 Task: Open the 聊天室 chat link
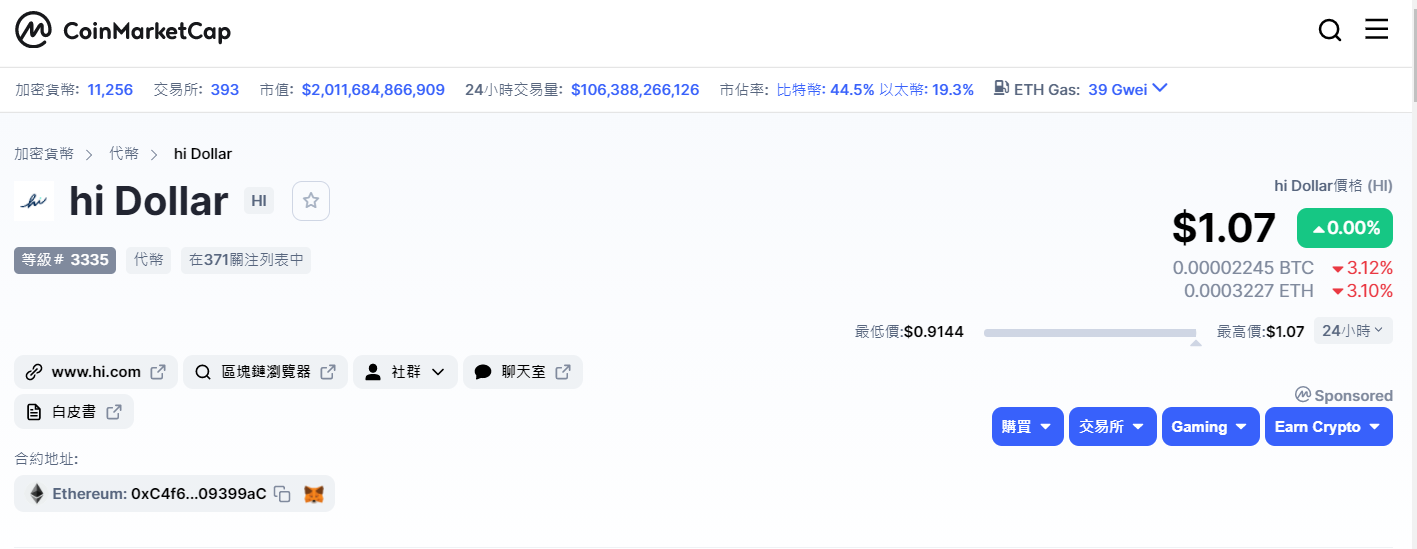tap(523, 372)
